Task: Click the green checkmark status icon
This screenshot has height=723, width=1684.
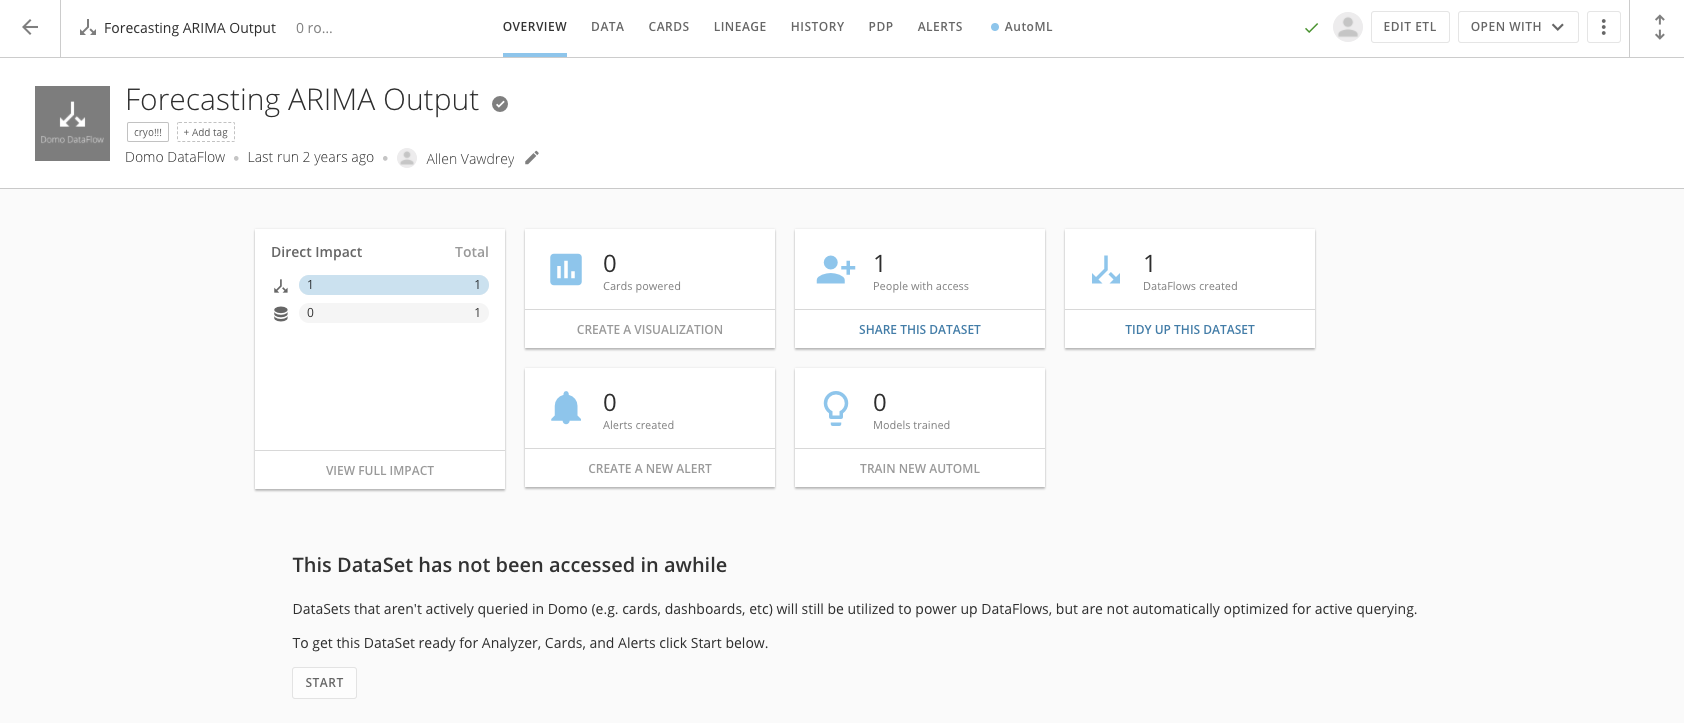Action: click(1311, 28)
